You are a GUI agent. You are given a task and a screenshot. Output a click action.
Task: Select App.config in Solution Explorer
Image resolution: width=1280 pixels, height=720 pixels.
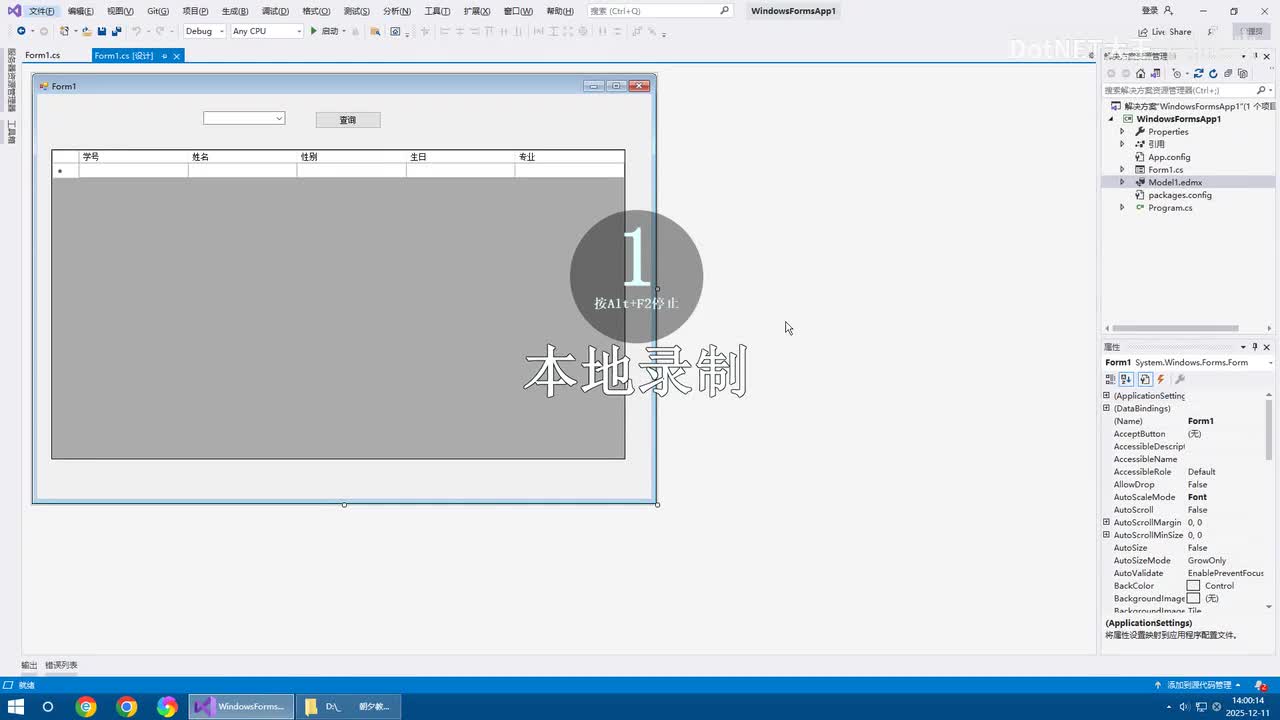click(1169, 157)
